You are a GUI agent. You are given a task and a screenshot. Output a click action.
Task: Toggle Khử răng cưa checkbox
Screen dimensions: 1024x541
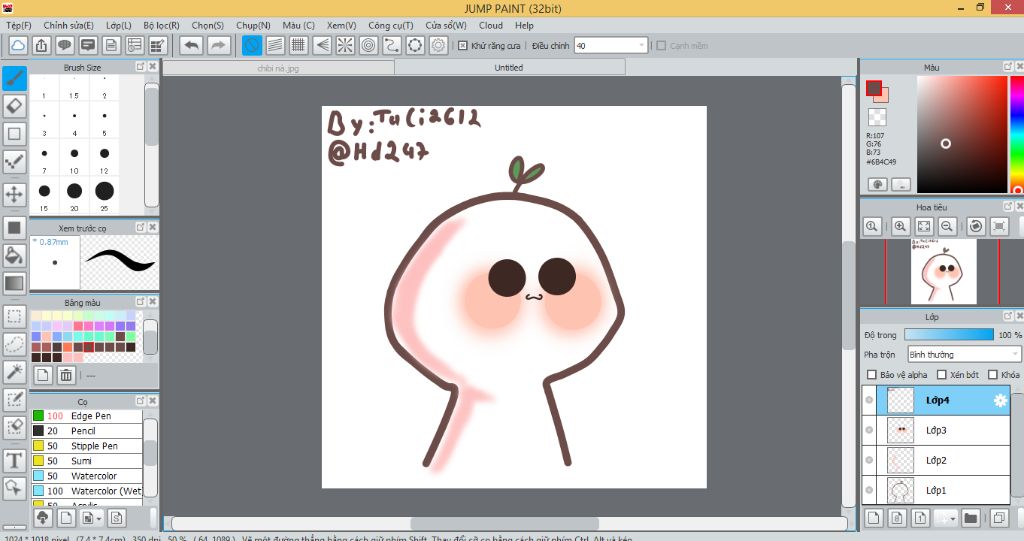coord(462,46)
